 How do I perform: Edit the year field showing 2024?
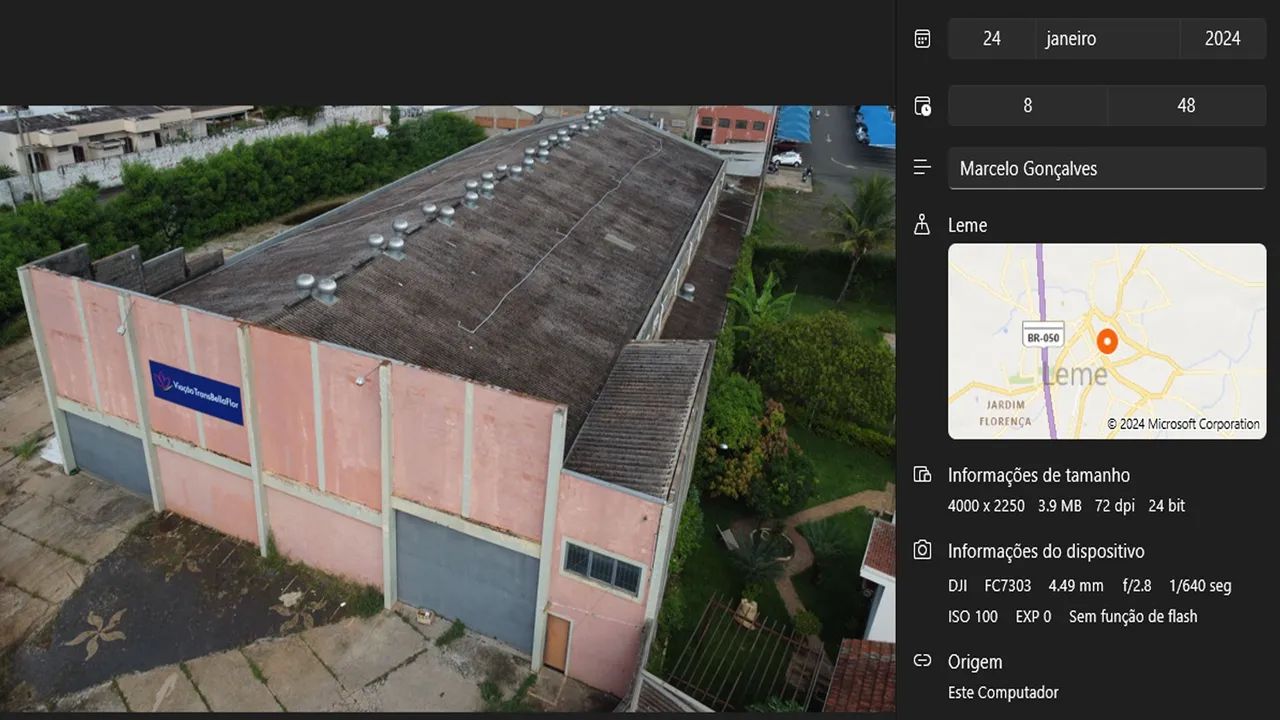[x=1223, y=39]
